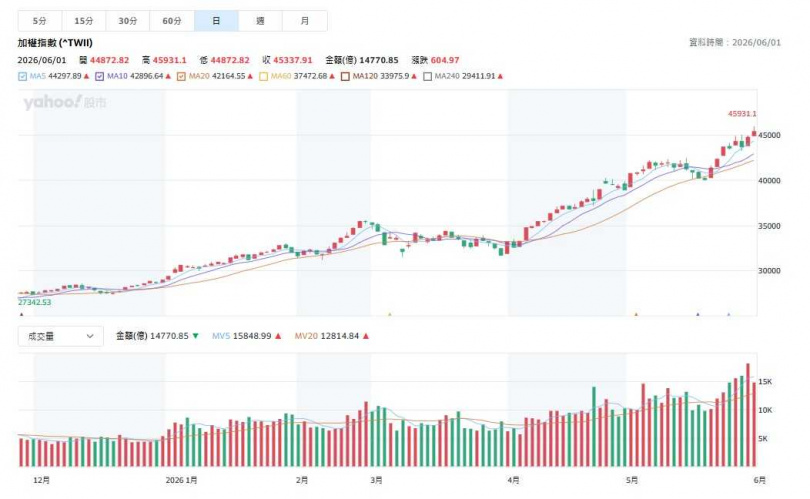The image size is (810, 499).
Task: Enable the MA240 moving average checkbox
Action: point(427,76)
